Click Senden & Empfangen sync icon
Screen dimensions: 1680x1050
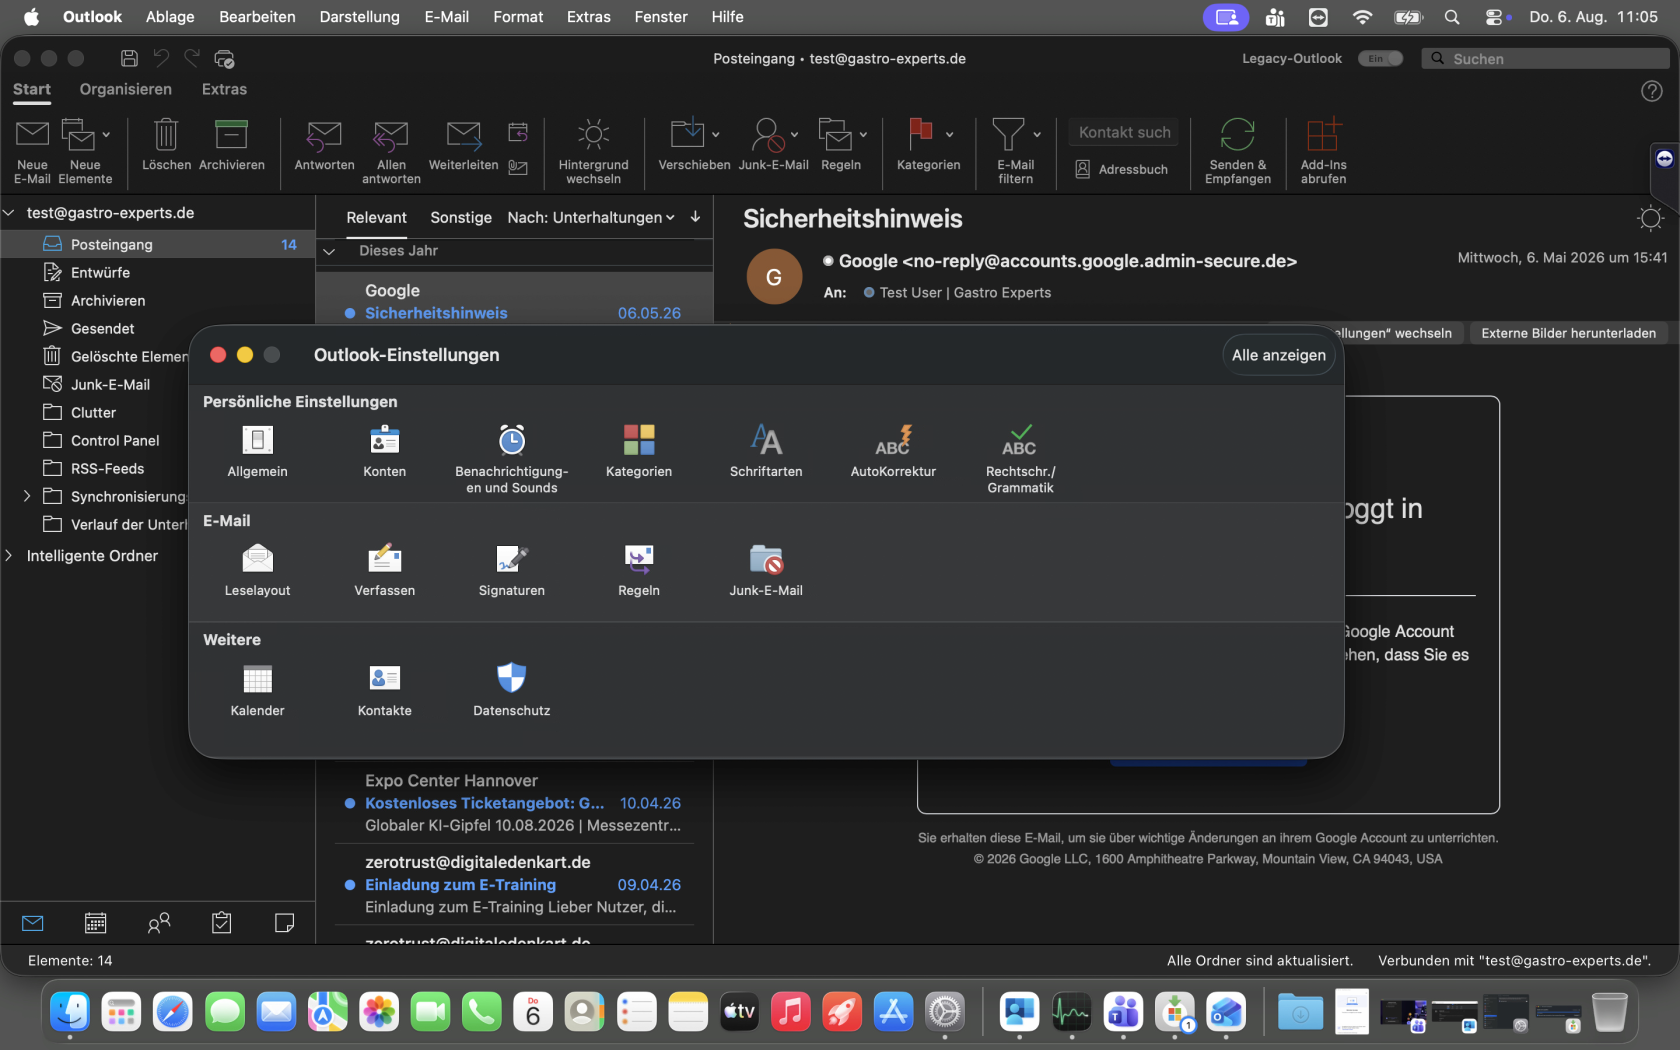coord(1238,151)
